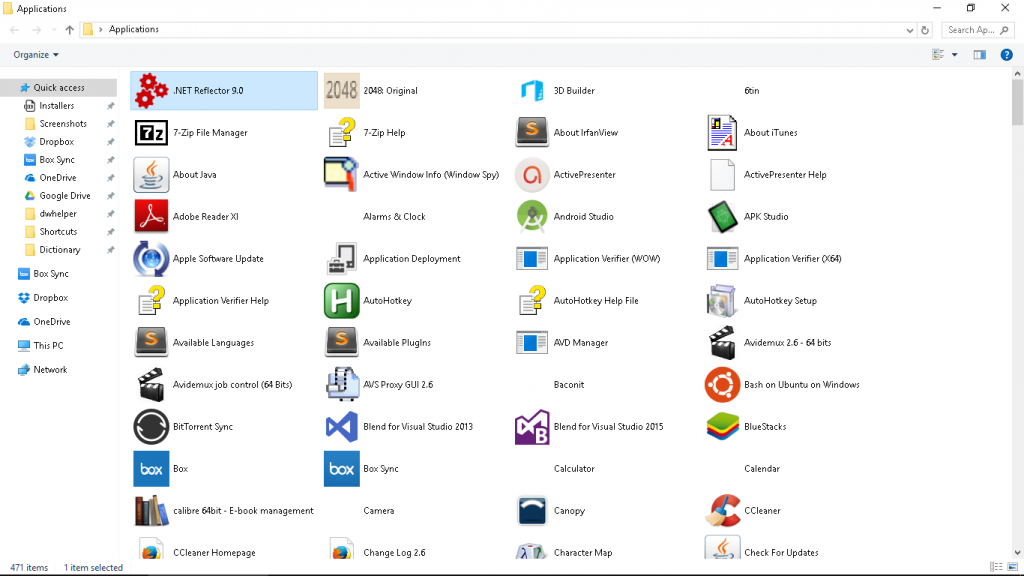Click inside the Search Applications box
The width and height of the screenshot is (1024, 576).
point(970,29)
